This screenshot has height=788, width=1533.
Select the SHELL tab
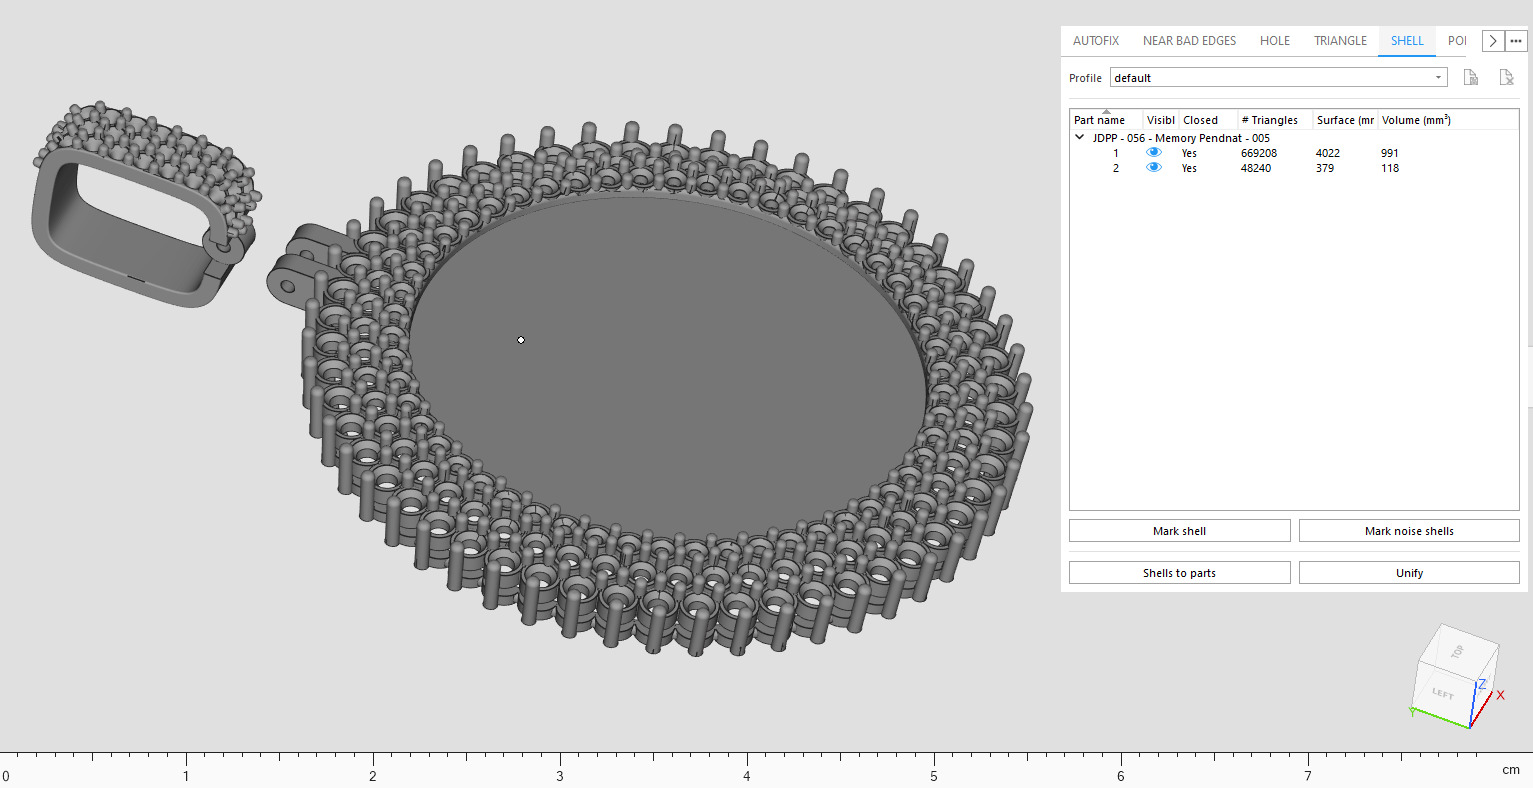1407,41
